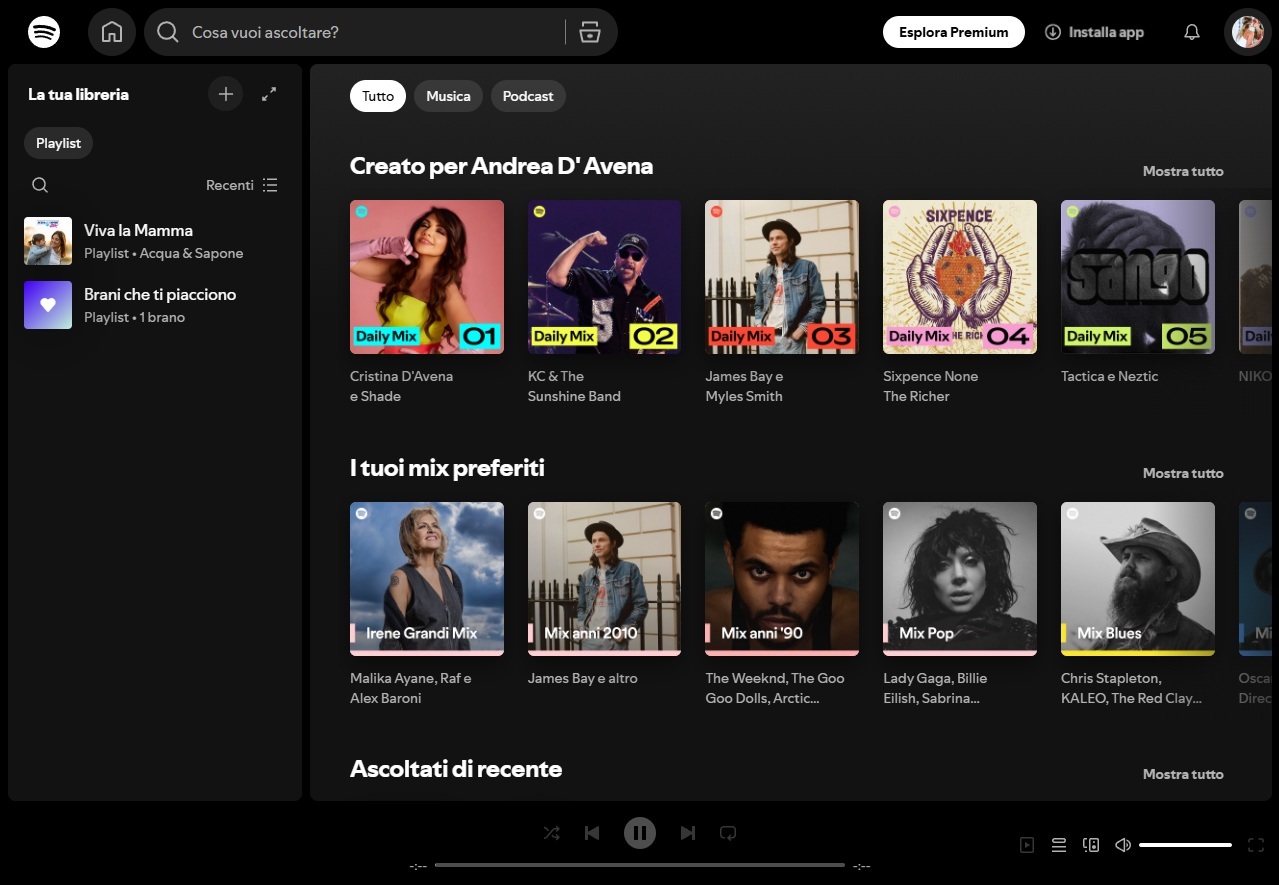Screen dimensions: 1279x885
Task: Click the search magnifier in top bar
Action: click(168, 32)
